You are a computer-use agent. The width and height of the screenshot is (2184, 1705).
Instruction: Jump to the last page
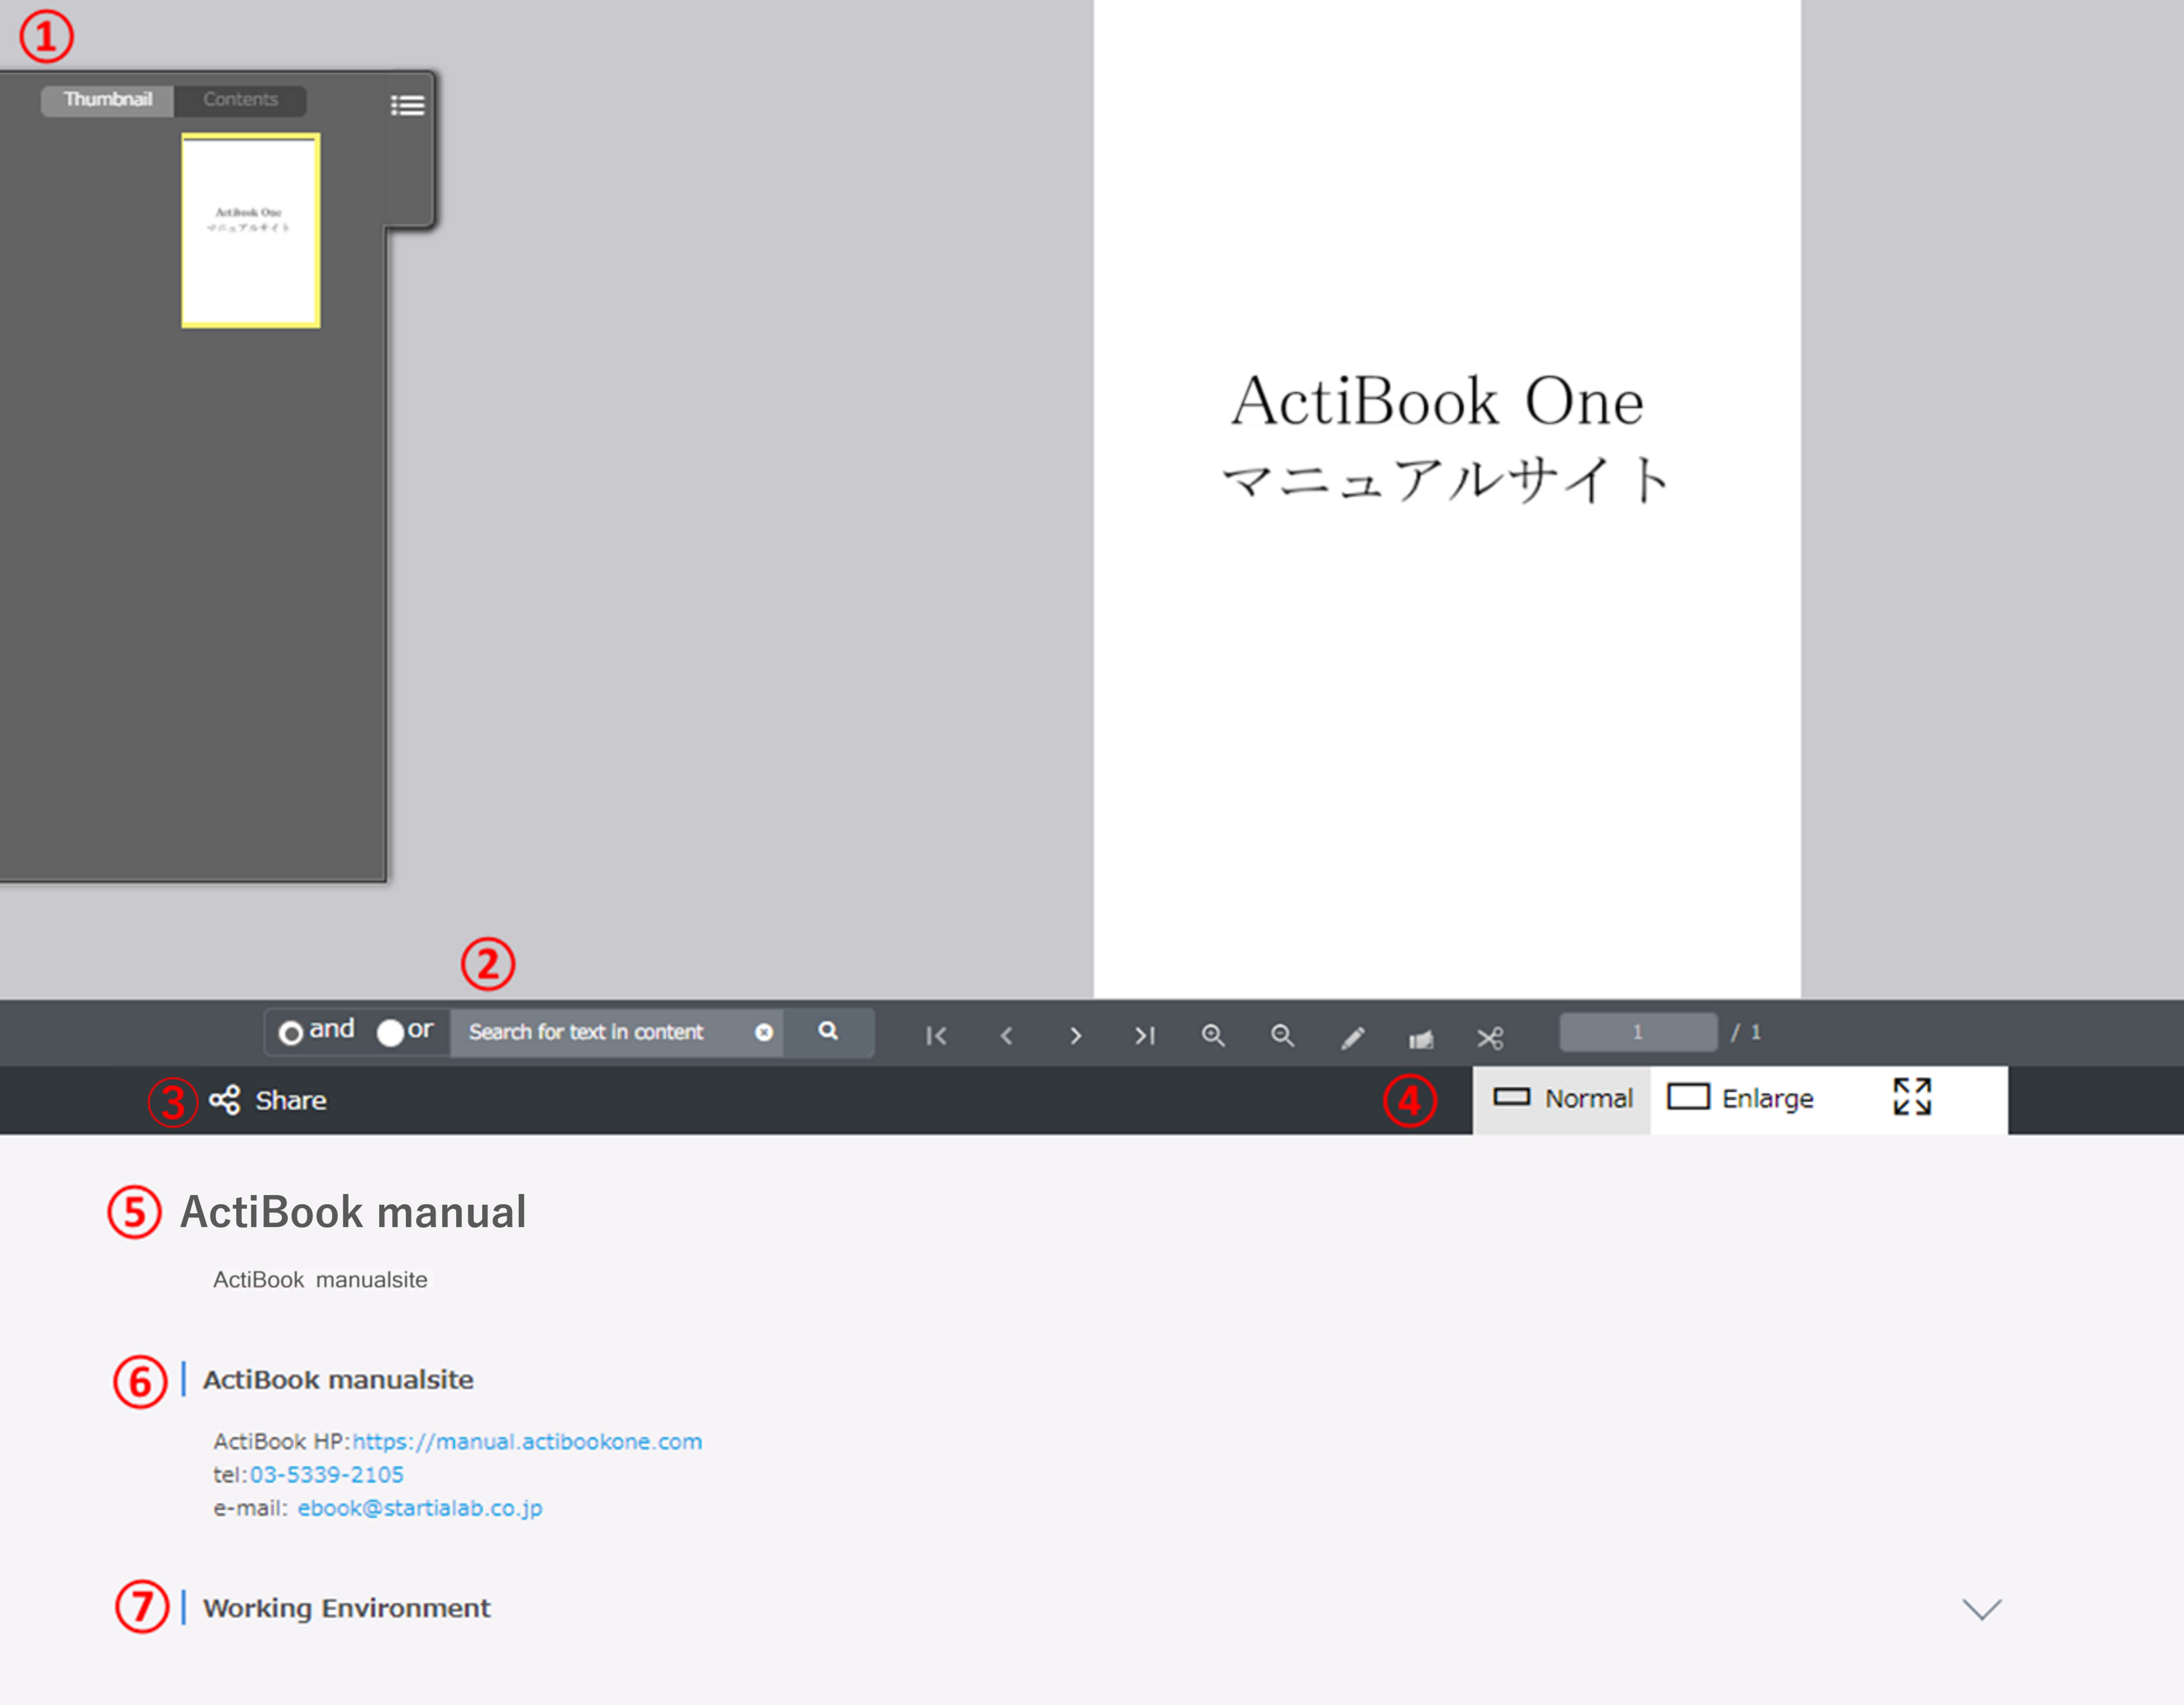(1145, 1035)
